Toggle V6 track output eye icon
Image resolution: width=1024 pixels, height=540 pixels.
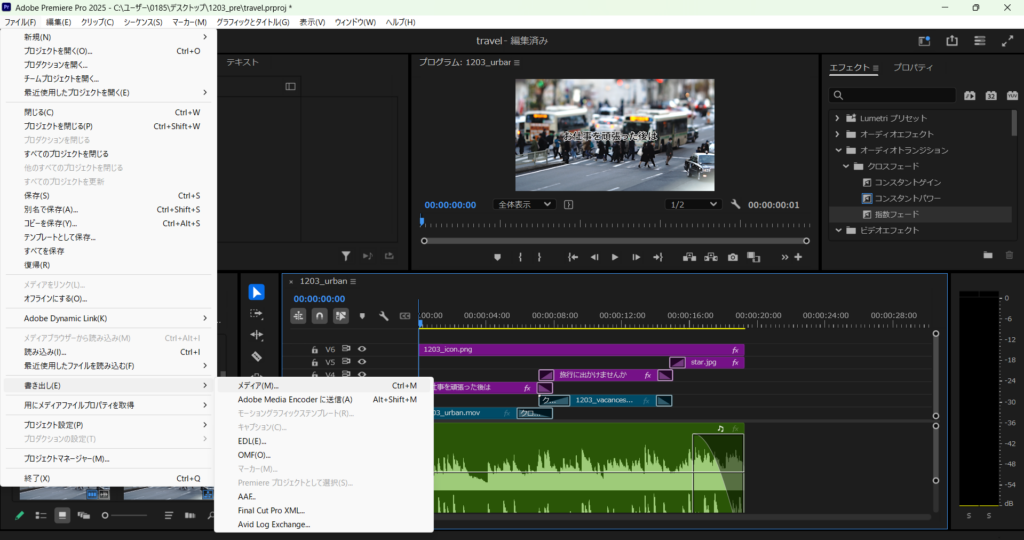click(x=362, y=349)
